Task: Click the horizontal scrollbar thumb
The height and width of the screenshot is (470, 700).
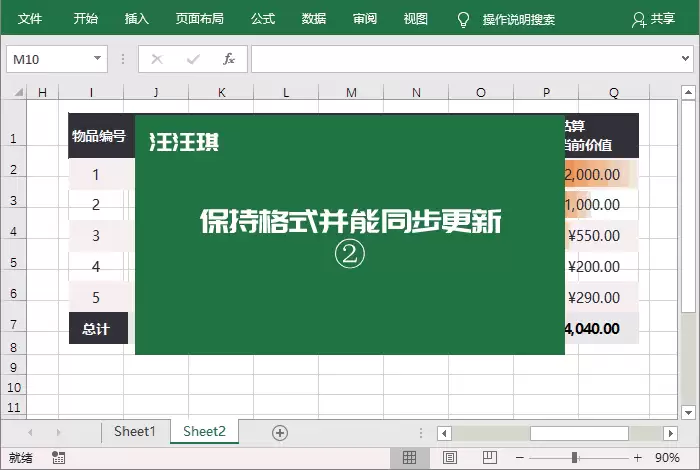Action: click(579, 433)
